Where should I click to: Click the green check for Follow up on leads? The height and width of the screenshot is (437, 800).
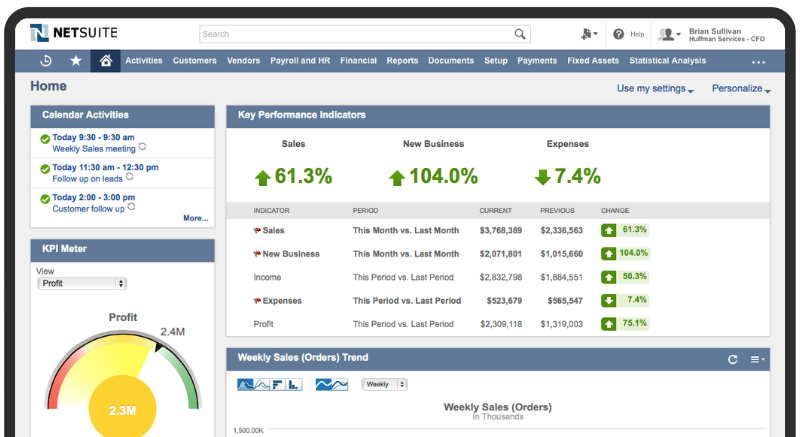tap(45, 169)
